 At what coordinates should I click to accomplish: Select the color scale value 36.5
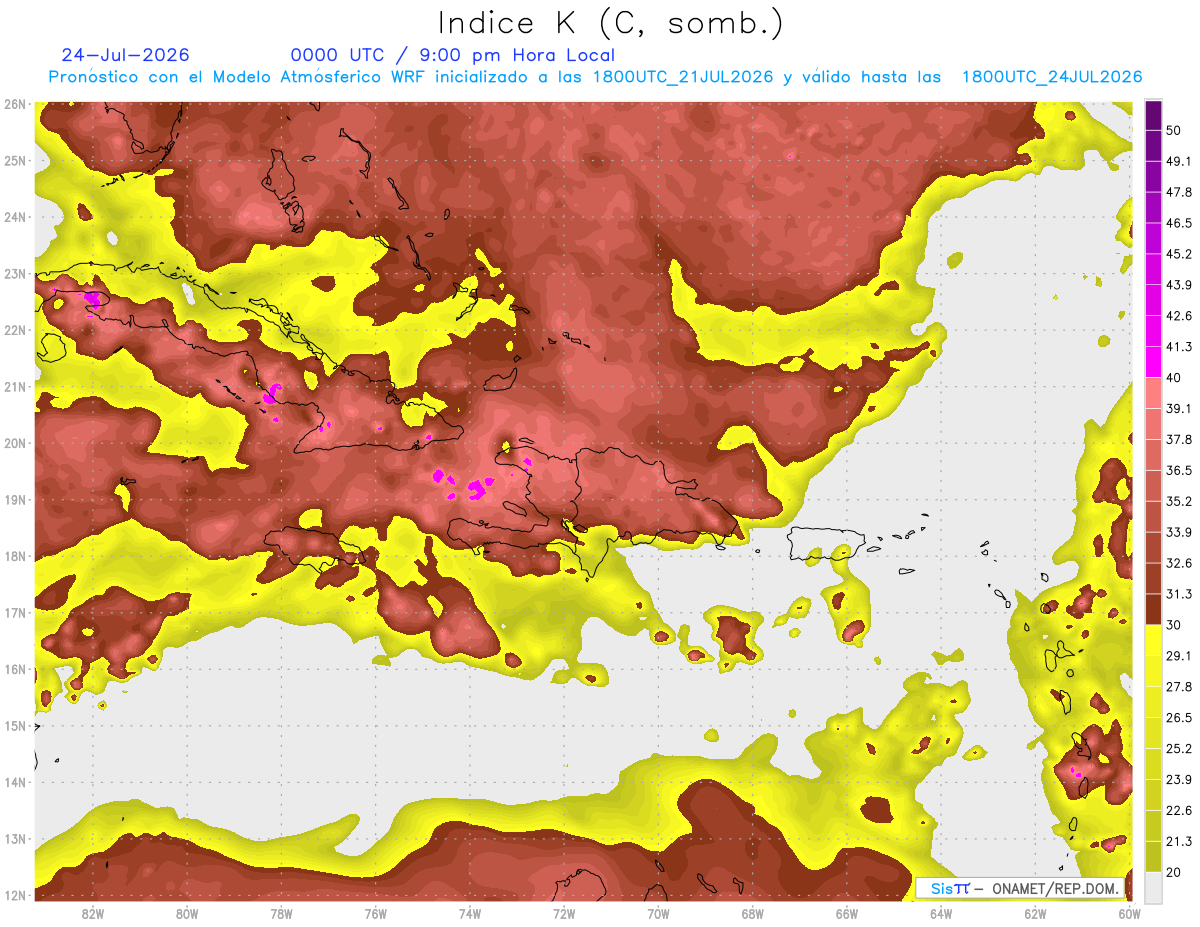click(1179, 470)
